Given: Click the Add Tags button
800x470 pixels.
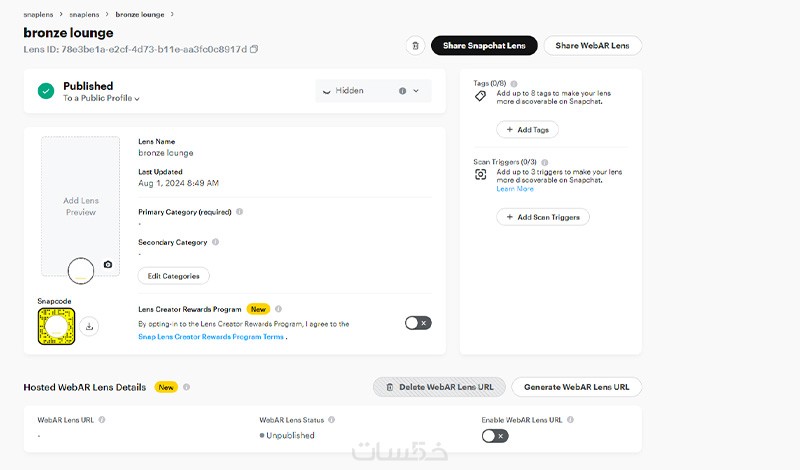Looking at the screenshot, I should pos(528,130).
